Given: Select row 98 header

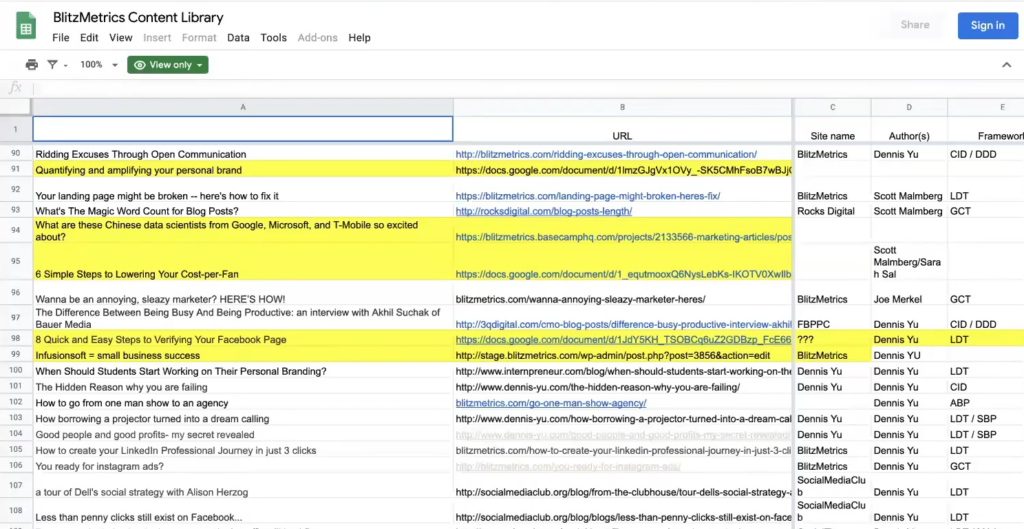Looking at the screenshot, I should pyautogui.click(x=16, y=340).
